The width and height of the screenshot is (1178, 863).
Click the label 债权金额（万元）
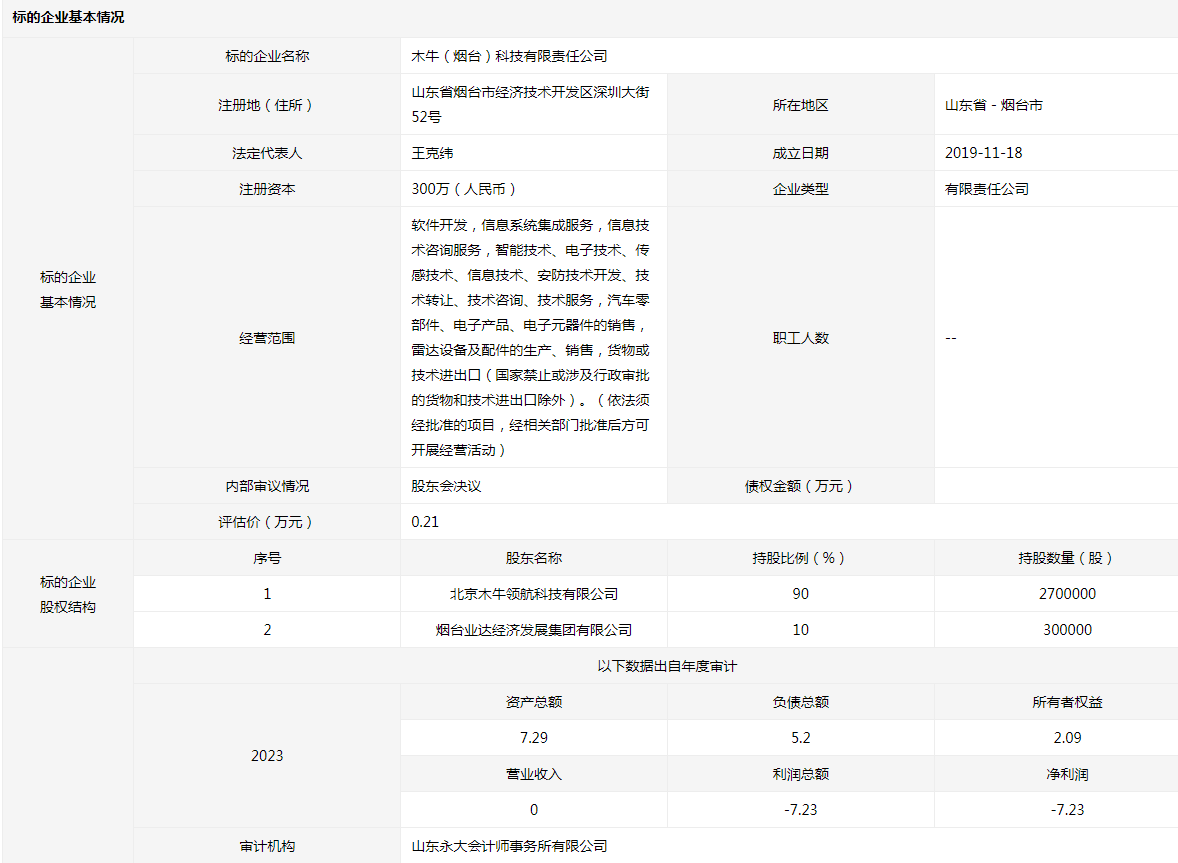click(x=800, y=487)
